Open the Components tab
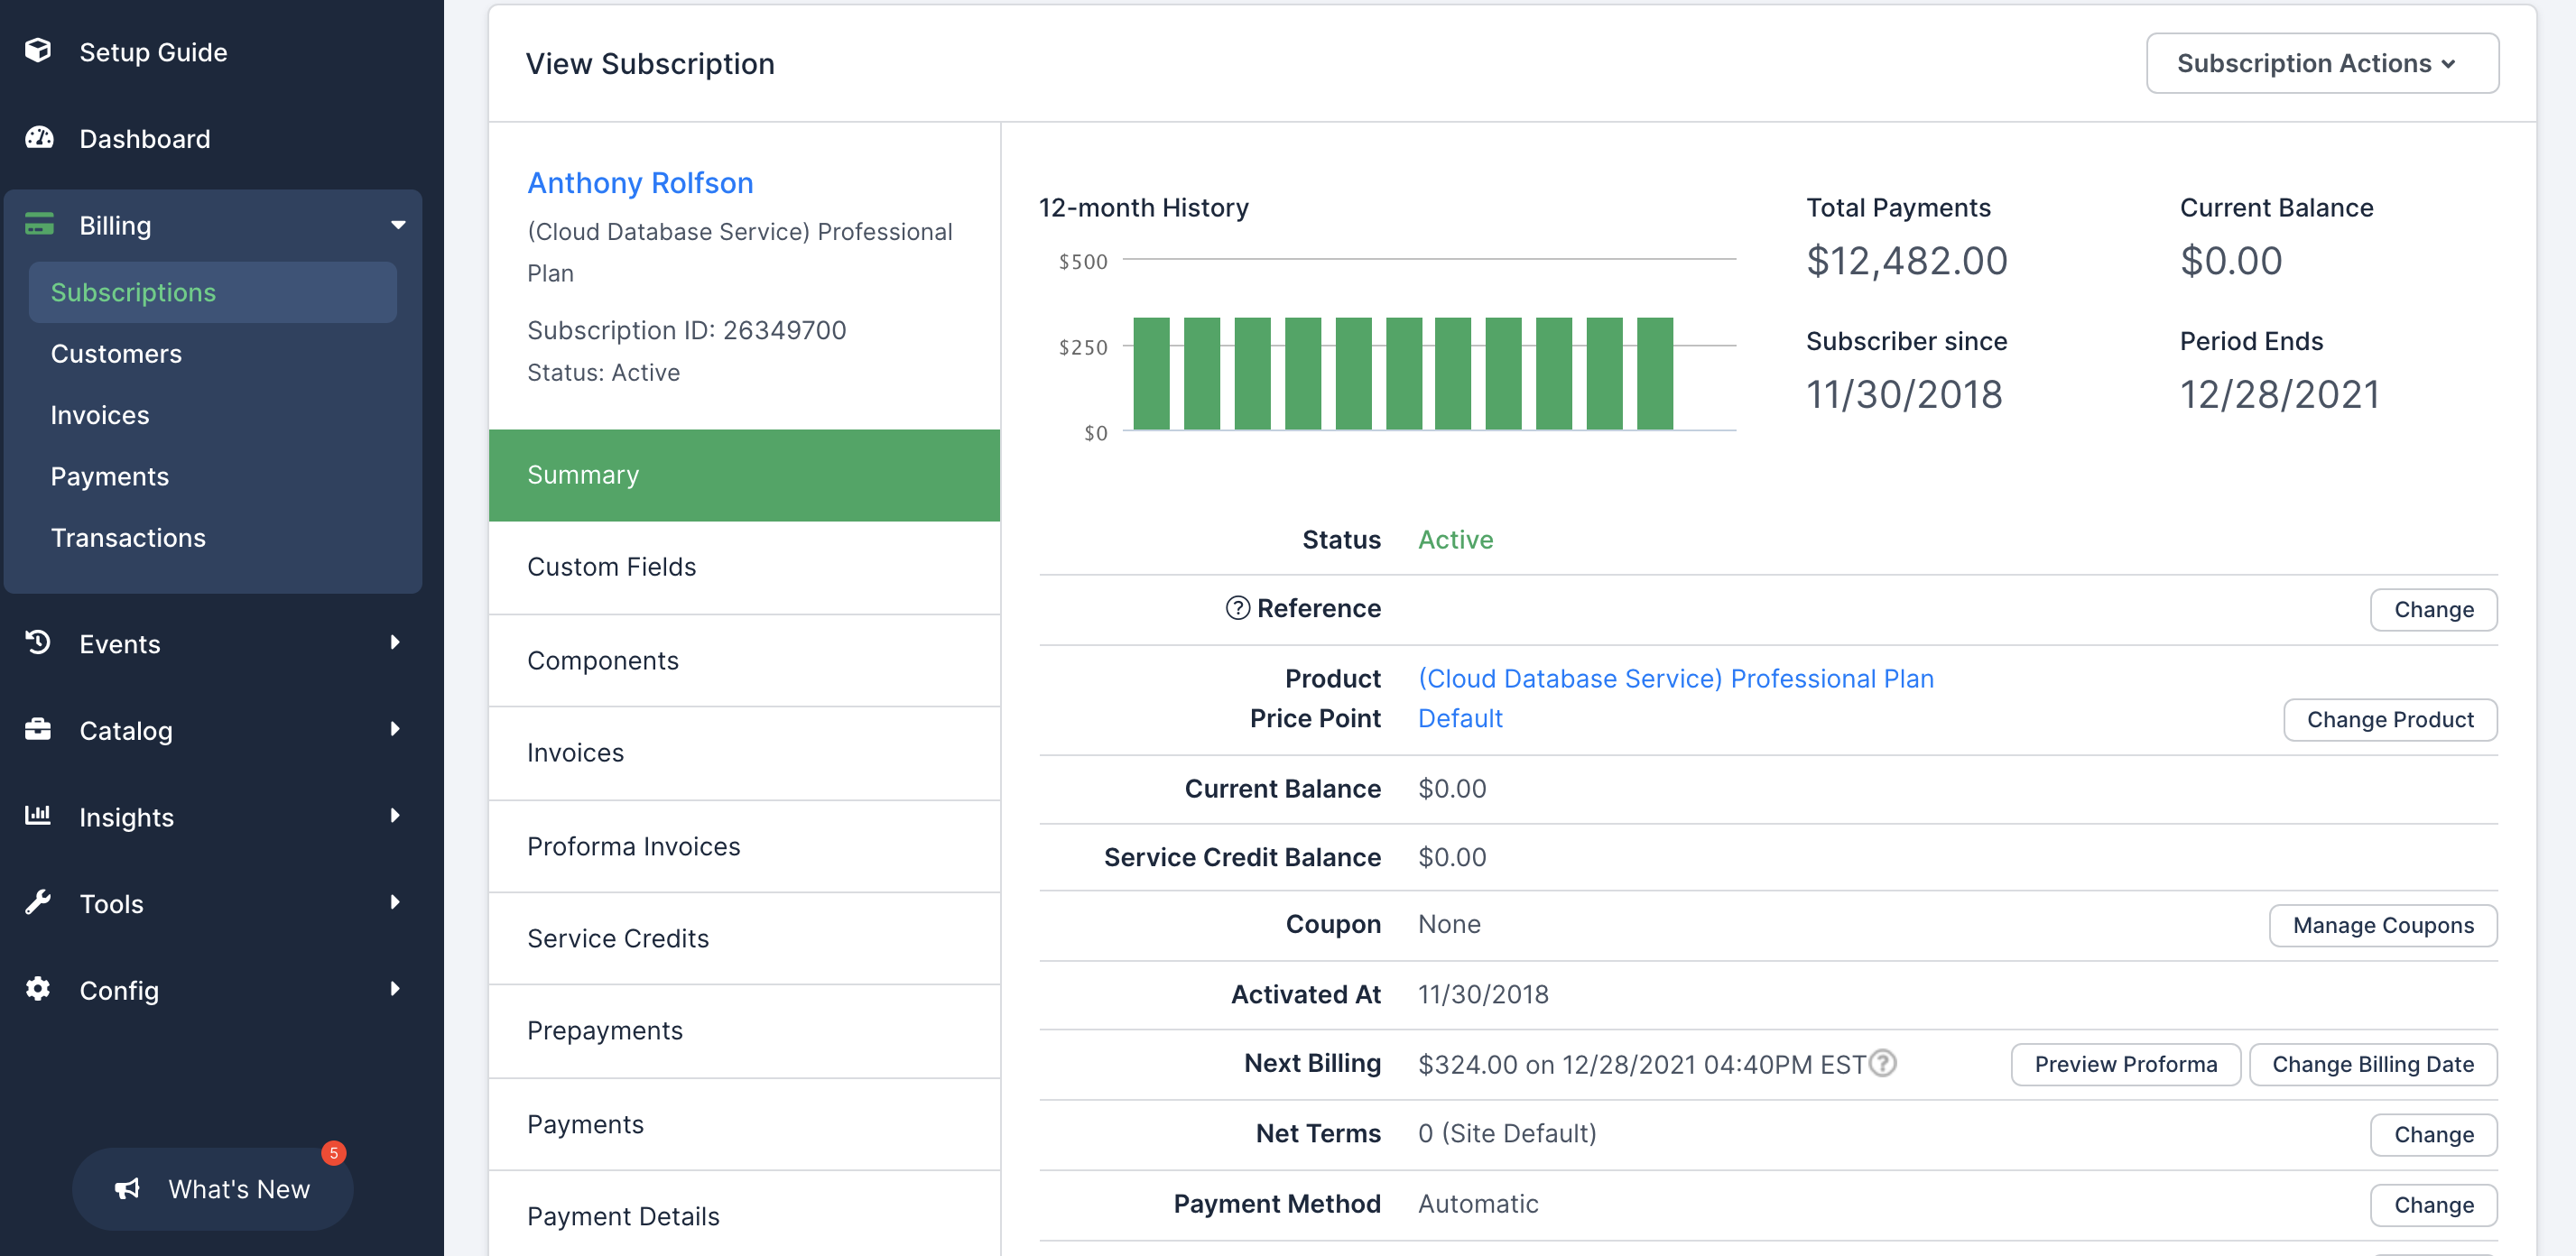Screen dimensions: 2576x1256 [x=602, y=660]
